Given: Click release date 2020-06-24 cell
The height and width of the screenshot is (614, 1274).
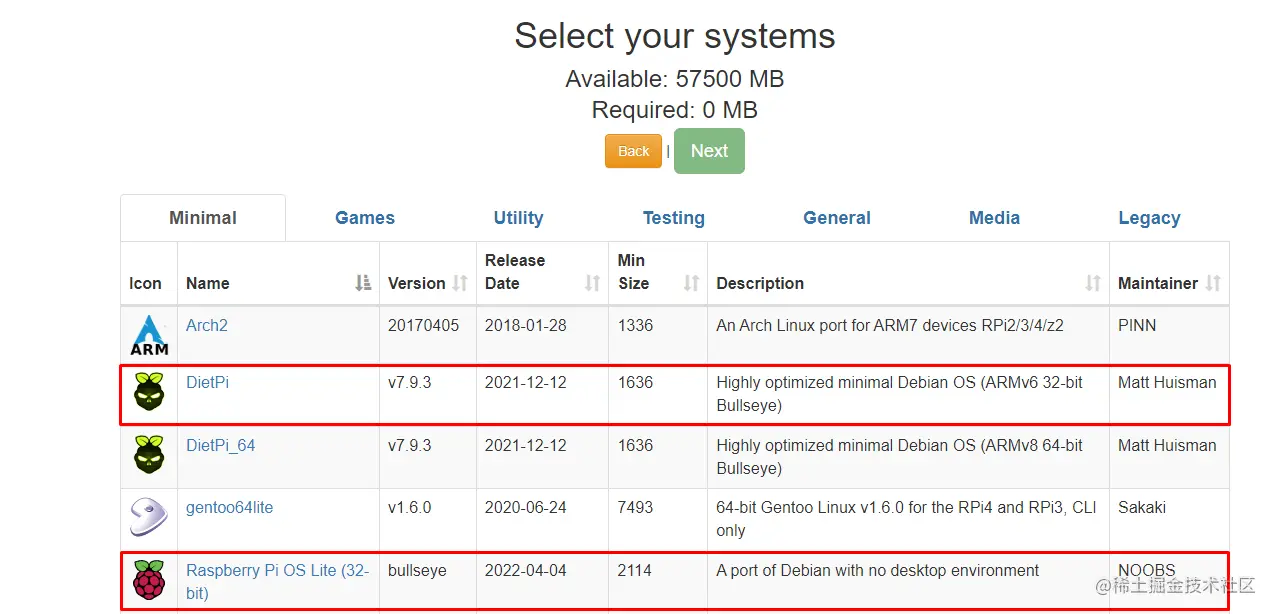Looking at the screenshot, I should [x=526, y=507].
